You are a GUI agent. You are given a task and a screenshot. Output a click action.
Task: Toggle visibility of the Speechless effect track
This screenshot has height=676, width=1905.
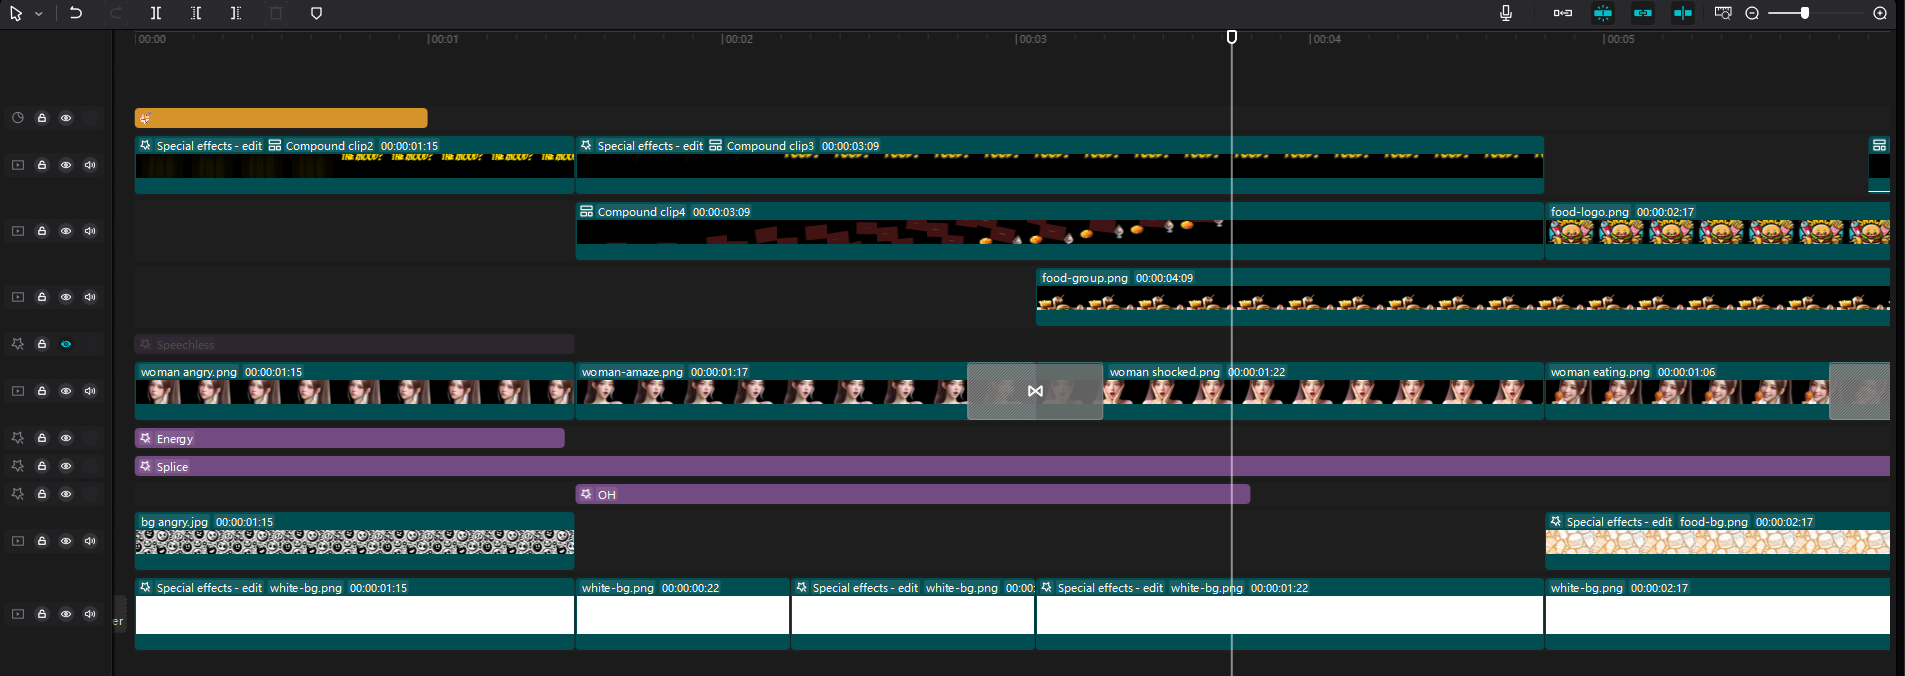pos(66,344)
